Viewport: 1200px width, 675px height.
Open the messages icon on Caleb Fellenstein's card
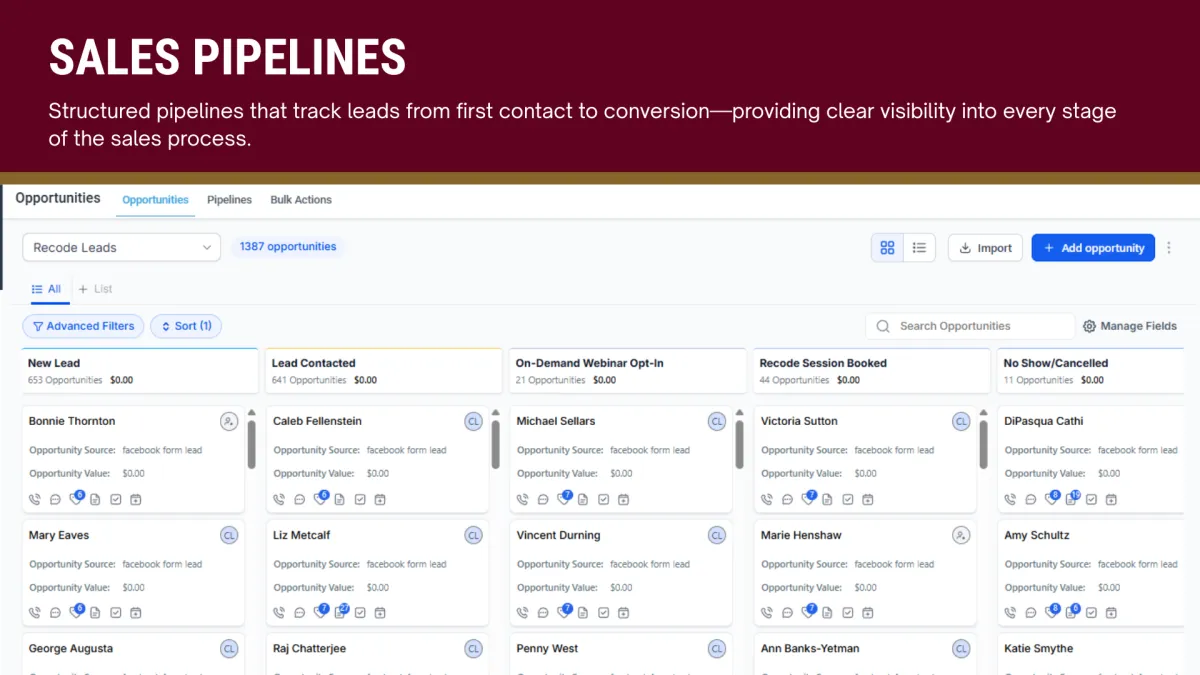[299, 499]
